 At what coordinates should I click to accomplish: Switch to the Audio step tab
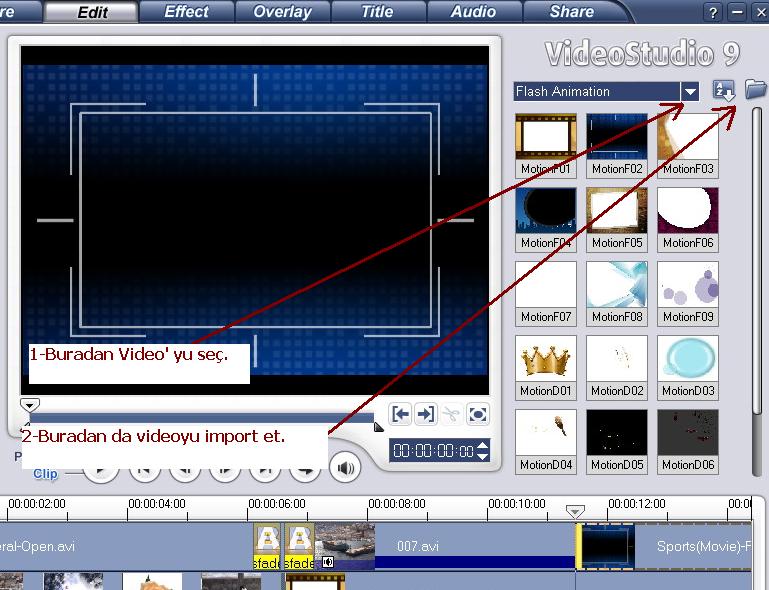(x=473, y=12)
